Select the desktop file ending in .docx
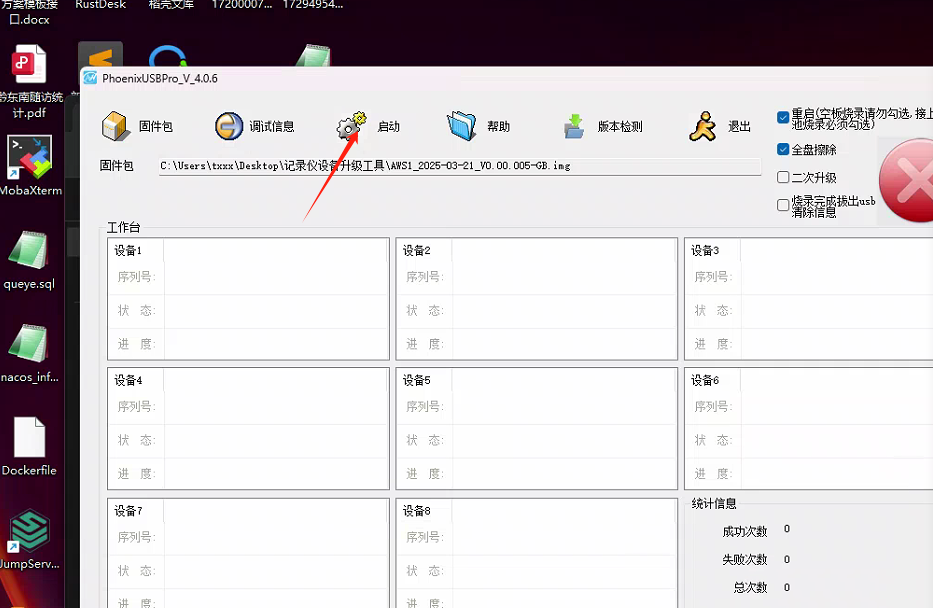Image resolution: width=933 pixels, height=608 pixels. 29,12
